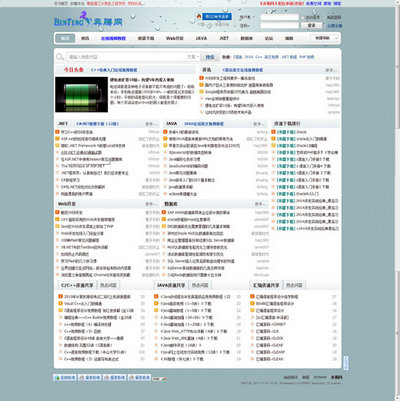
Task: Tick the auto-login (自动登录) checkbox
Action: point(303,17)
